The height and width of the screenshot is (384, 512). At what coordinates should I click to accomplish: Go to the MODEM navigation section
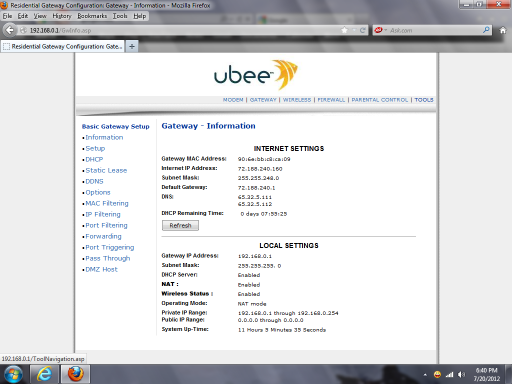point(233,100)
